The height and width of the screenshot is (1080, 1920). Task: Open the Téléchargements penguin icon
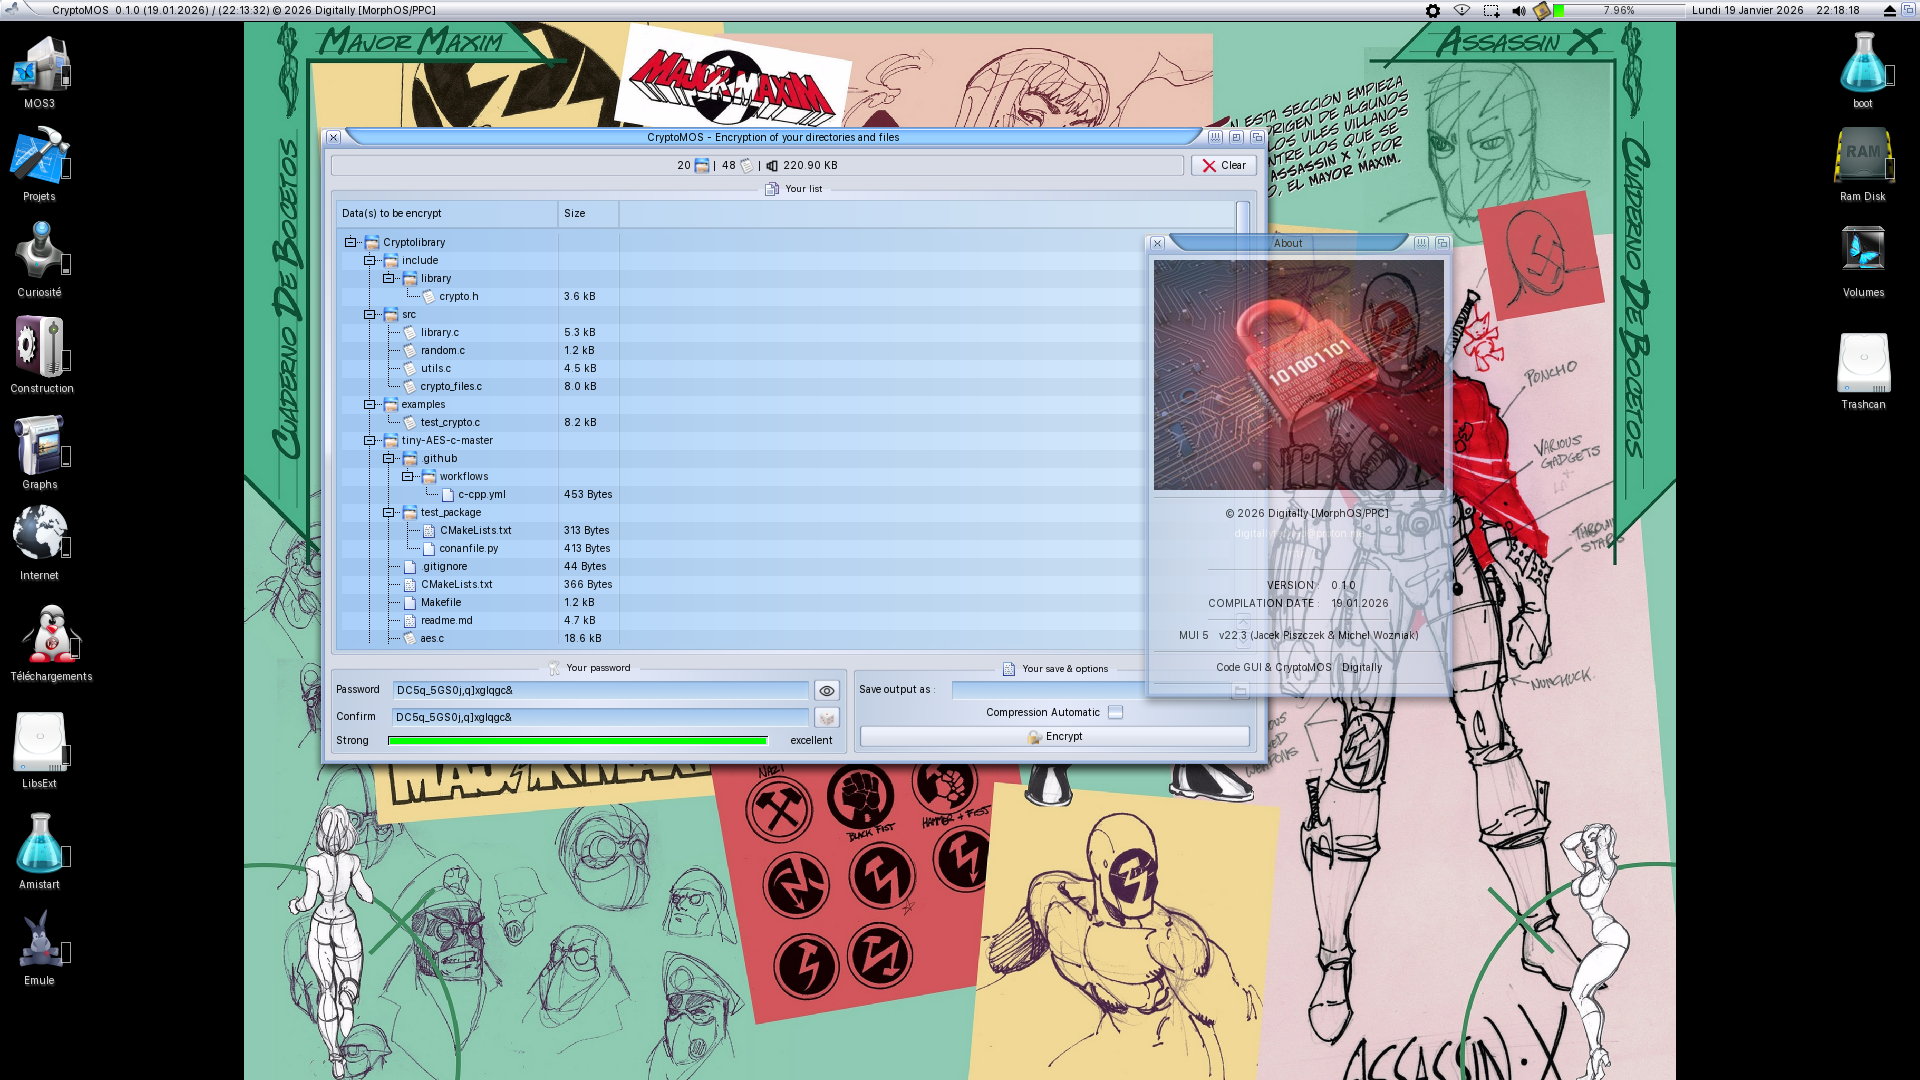[50, 635]
